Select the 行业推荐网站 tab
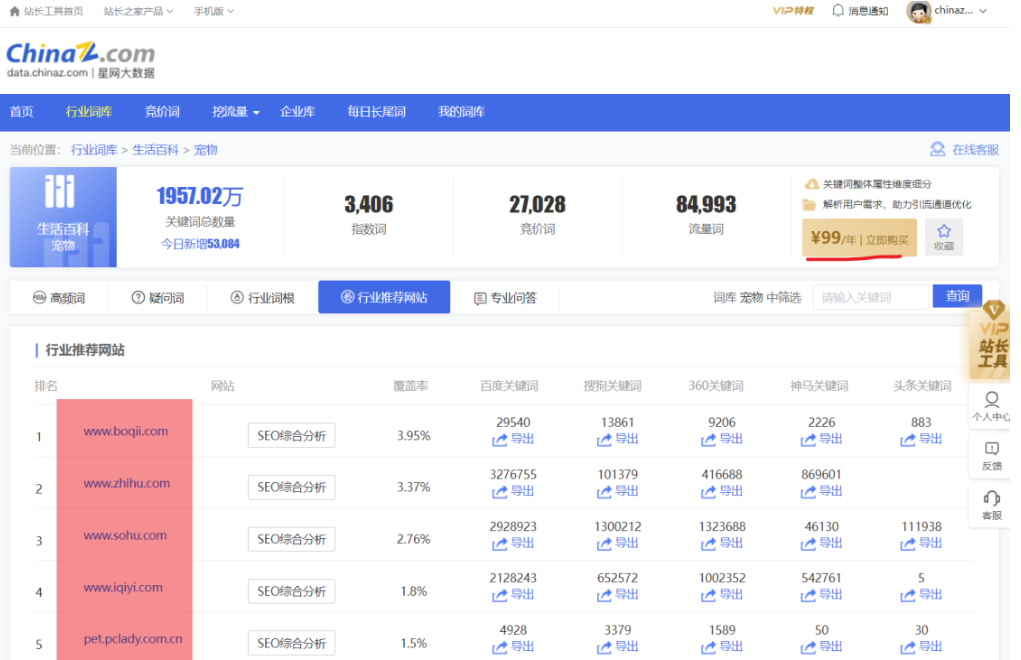 tap(384, 297)
